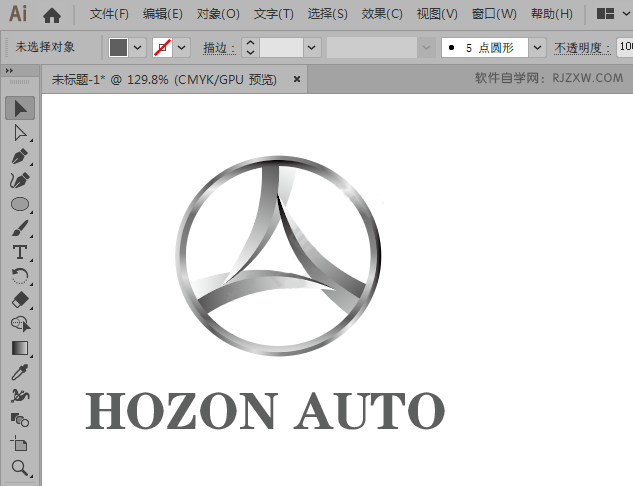Image resolution: width=633 pixels, height=486 pixels.
Task: Open the 视图(V) menu
Action: (x=437, y=14)
